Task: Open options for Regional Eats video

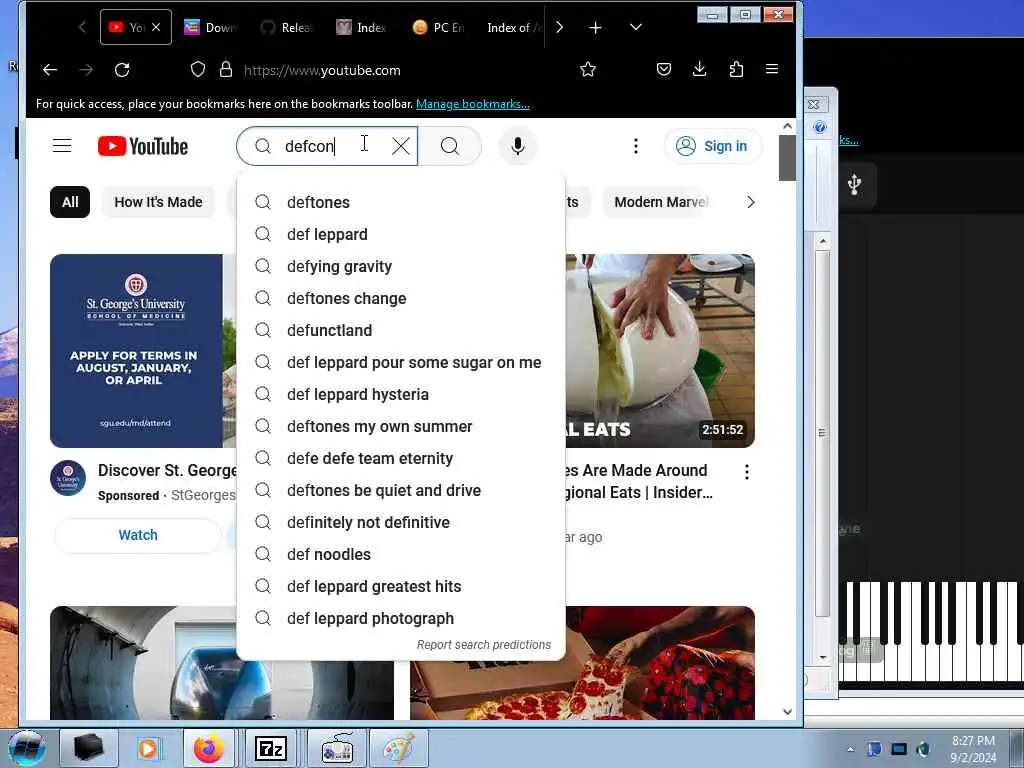Action: 746,472
